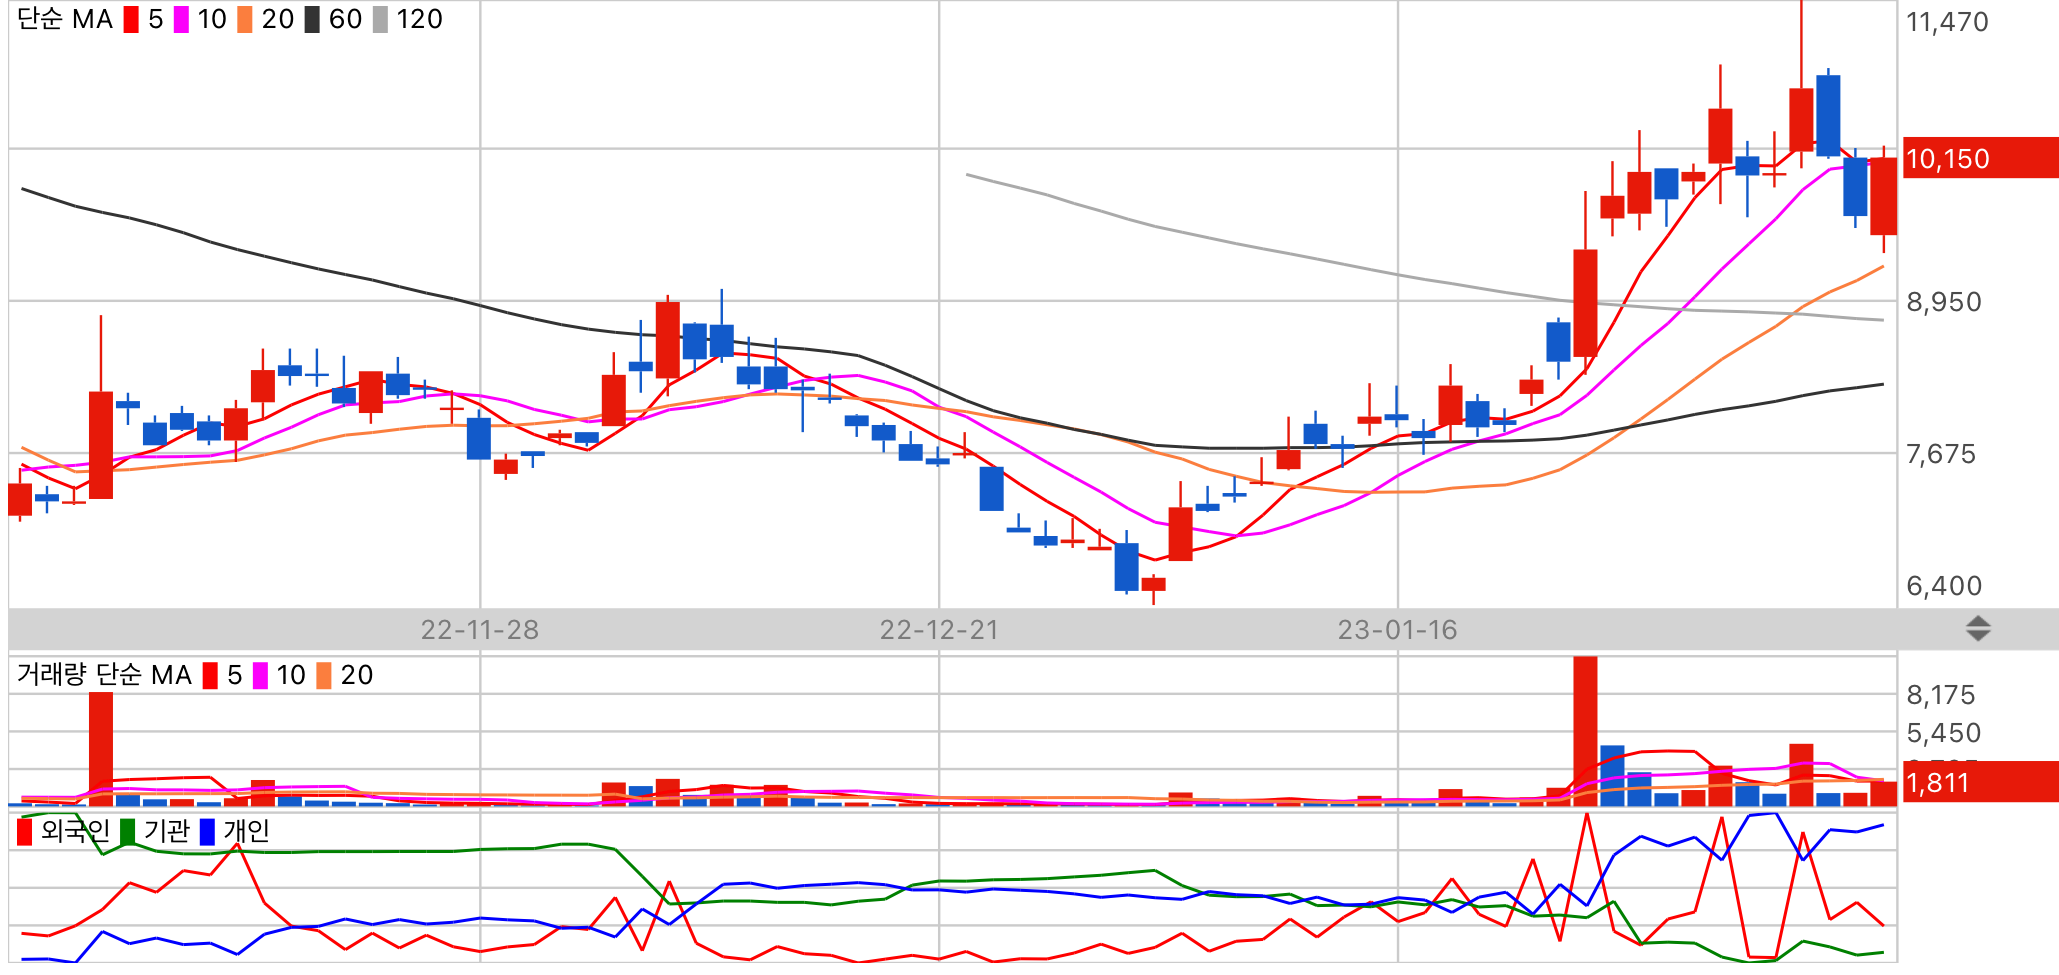Image resolution: width=2059 pixels, height=975 pixels.
Task: Click the 5,450 volume axis label
Action: click(1944, 733)
